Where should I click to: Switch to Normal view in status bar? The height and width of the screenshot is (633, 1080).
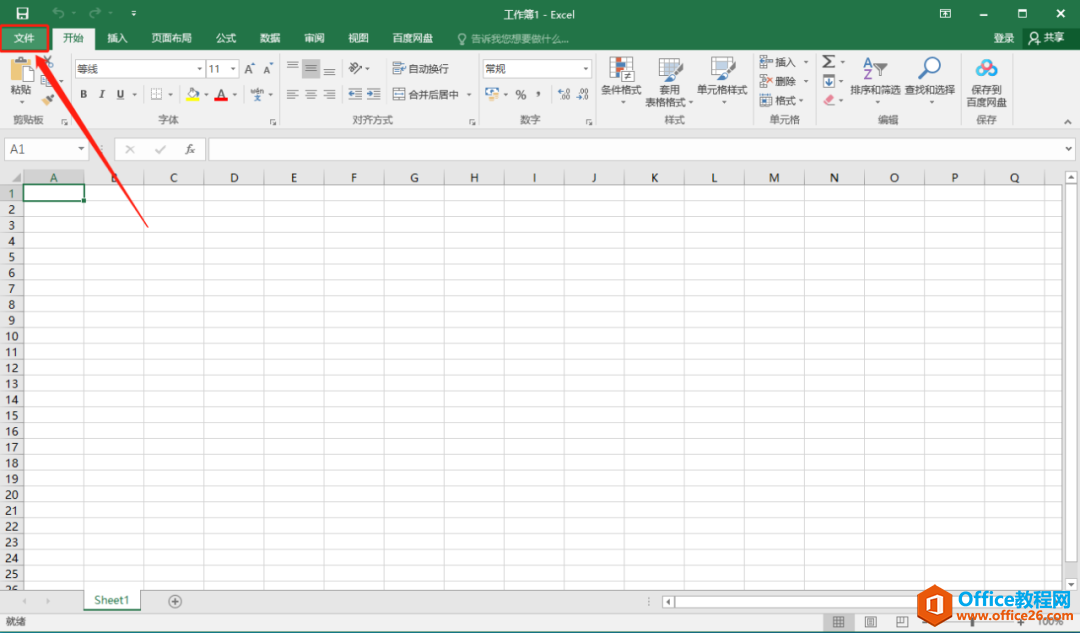click(838, 622)
